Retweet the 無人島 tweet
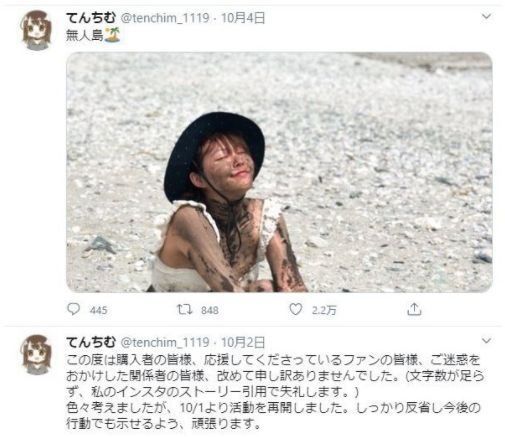505x437 pixels. pos(184,309)
